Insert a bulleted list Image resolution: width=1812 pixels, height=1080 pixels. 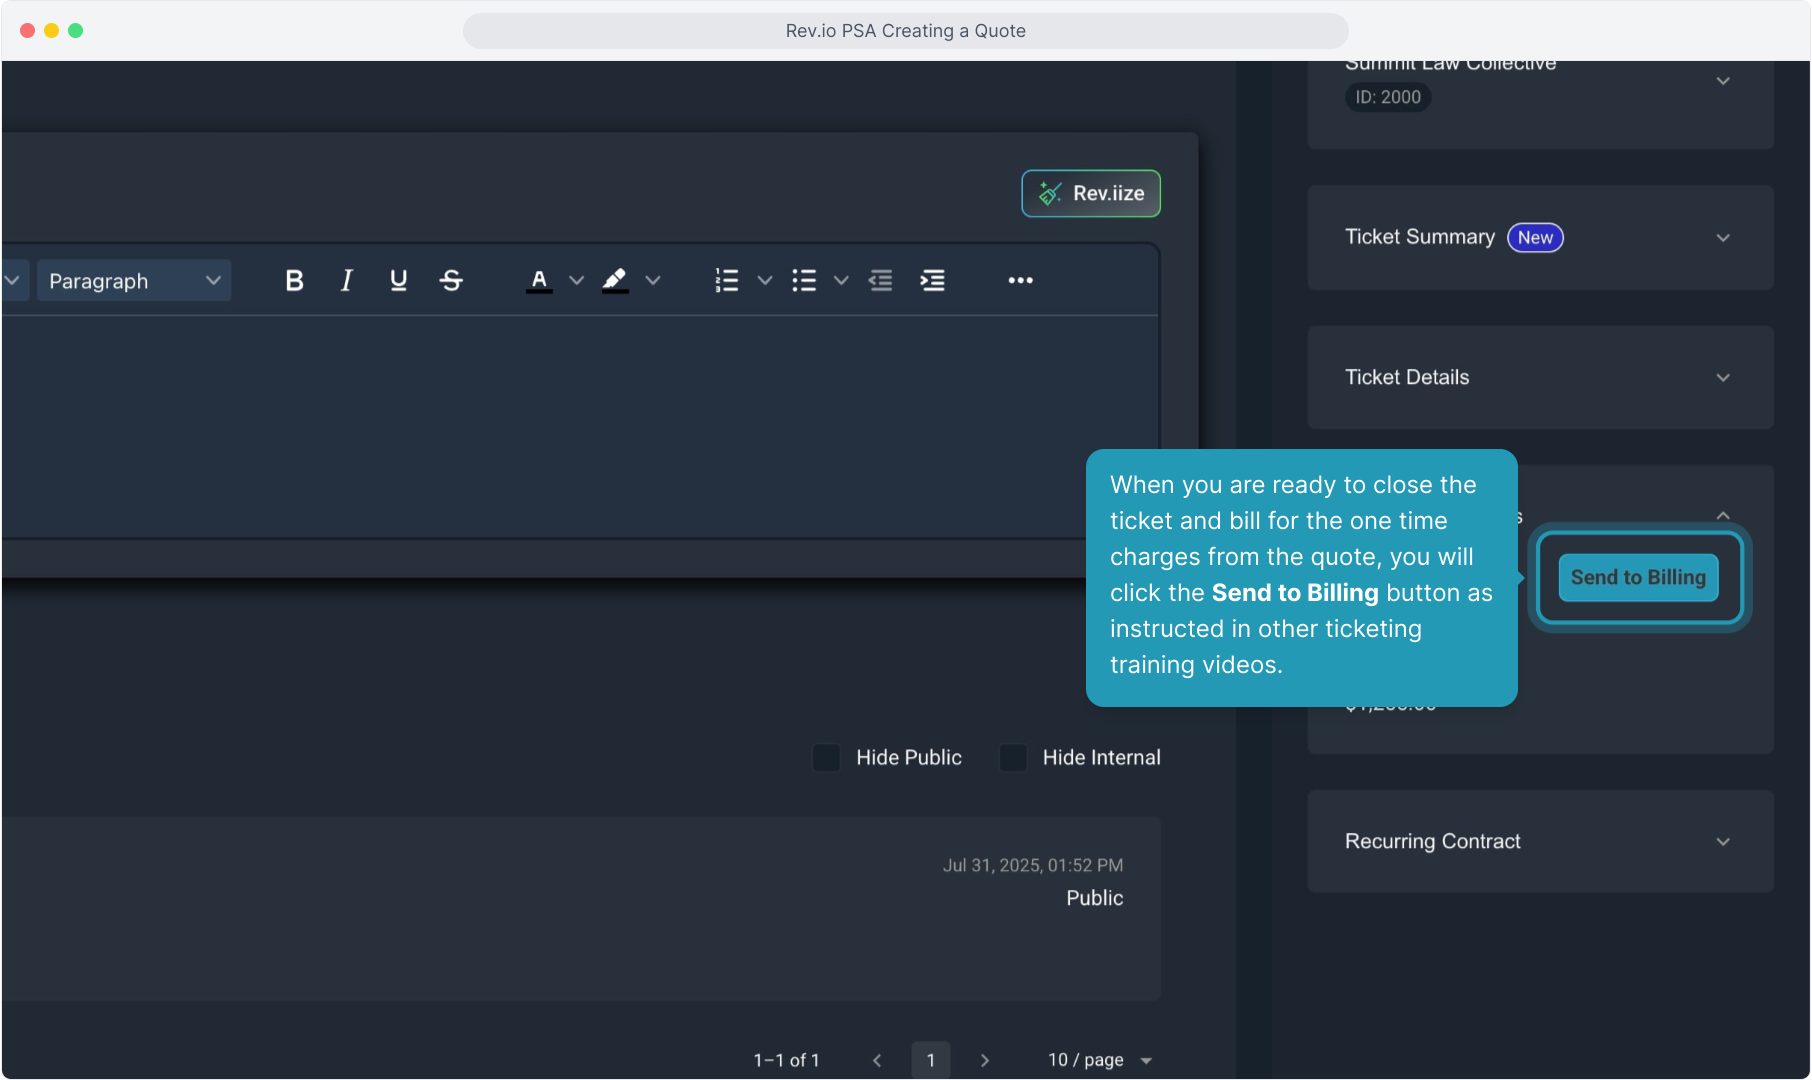click(804, 281)
